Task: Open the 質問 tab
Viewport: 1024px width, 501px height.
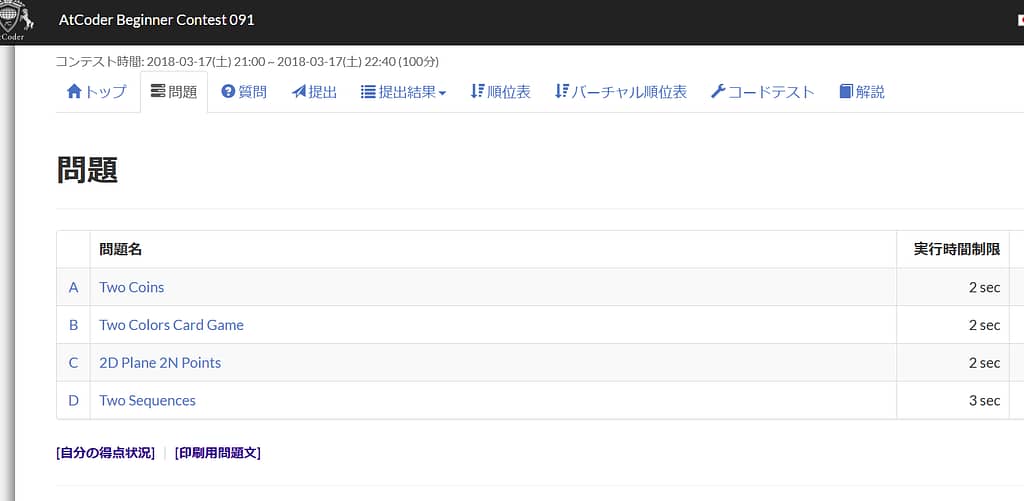Action: 244,91
